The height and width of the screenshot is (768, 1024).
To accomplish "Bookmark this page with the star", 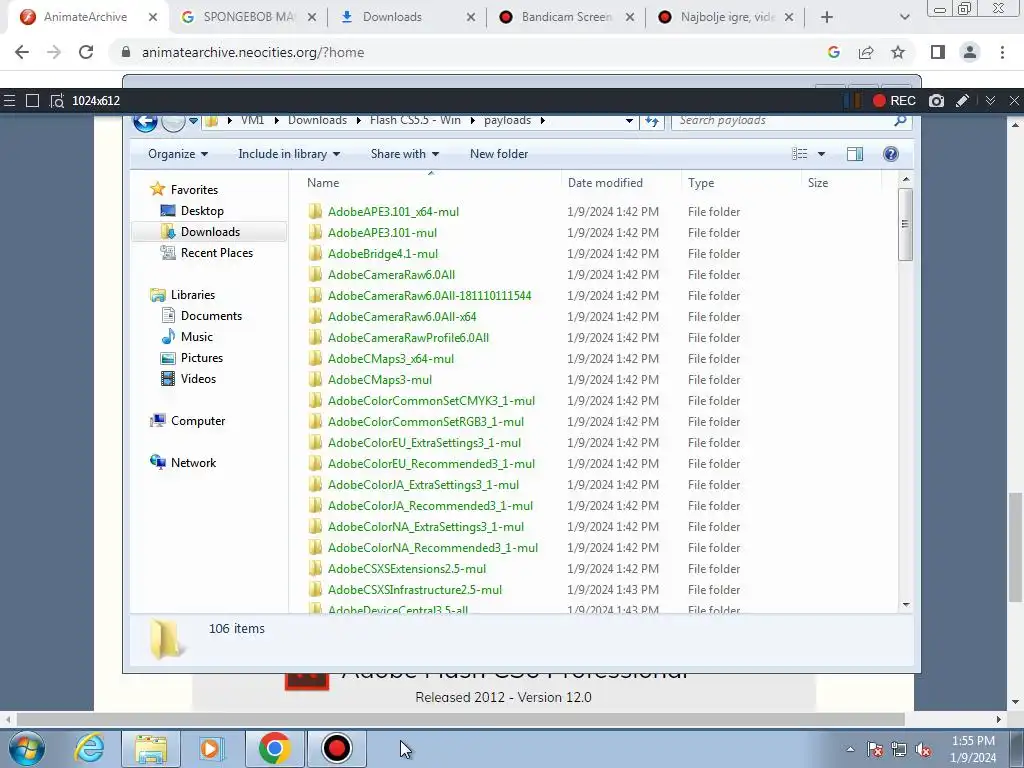I will pos(898,52).
